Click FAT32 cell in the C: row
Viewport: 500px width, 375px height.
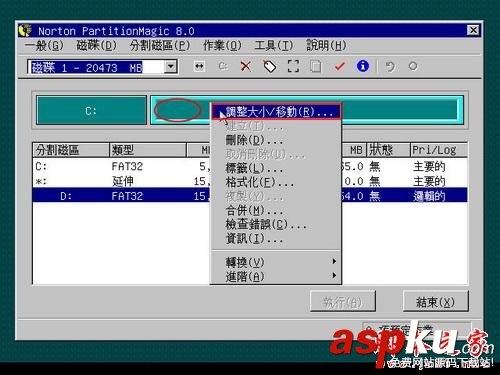click(x=127, y=166)
